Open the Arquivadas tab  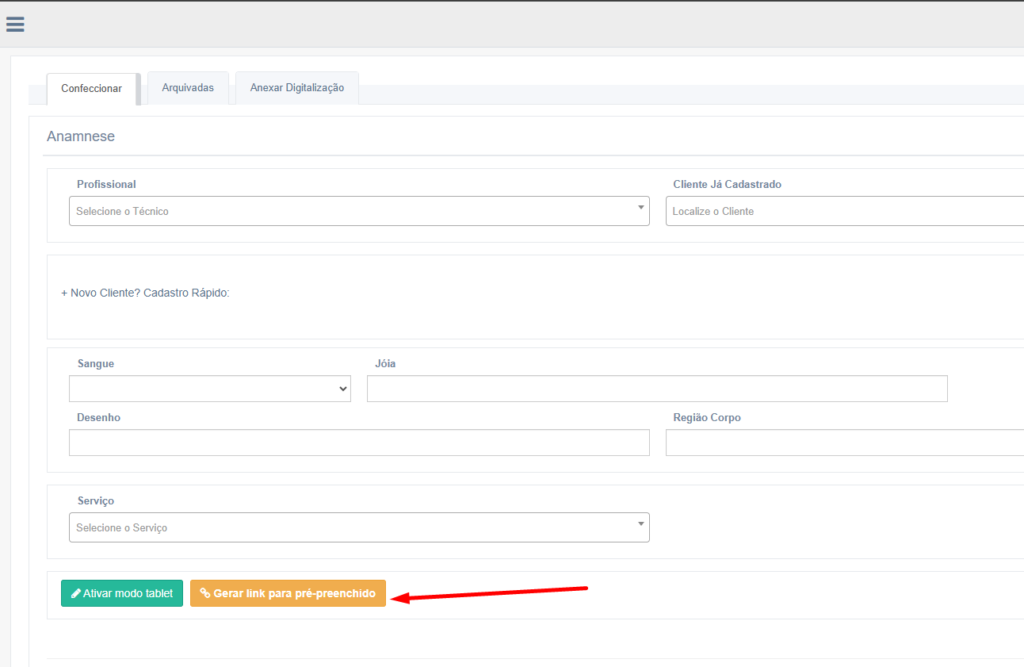tap(188, 88)
